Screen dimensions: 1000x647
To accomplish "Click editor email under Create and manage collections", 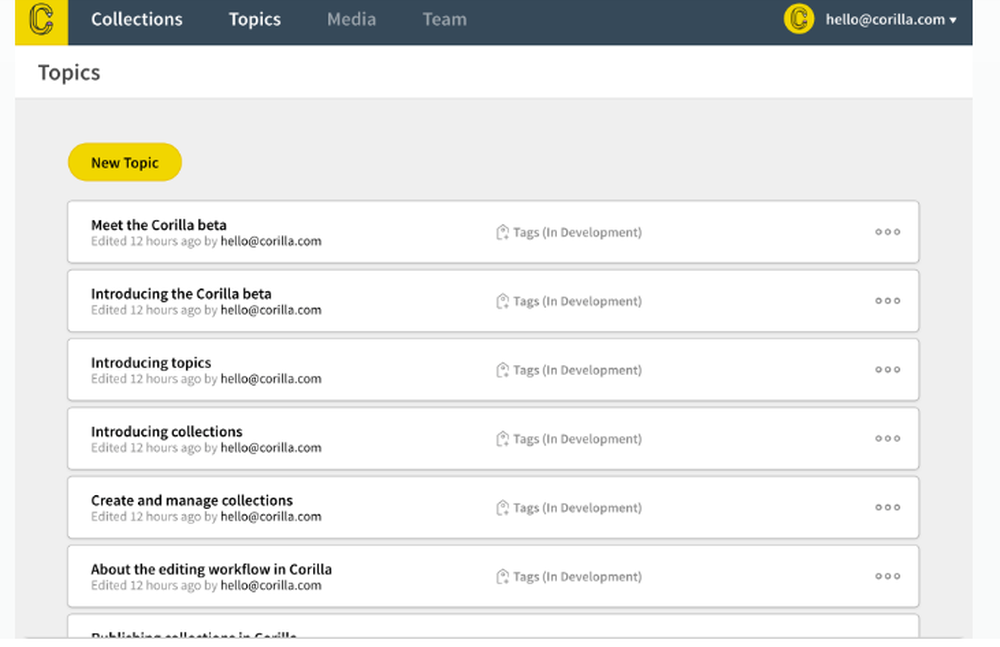I will (x=271, y=517).
